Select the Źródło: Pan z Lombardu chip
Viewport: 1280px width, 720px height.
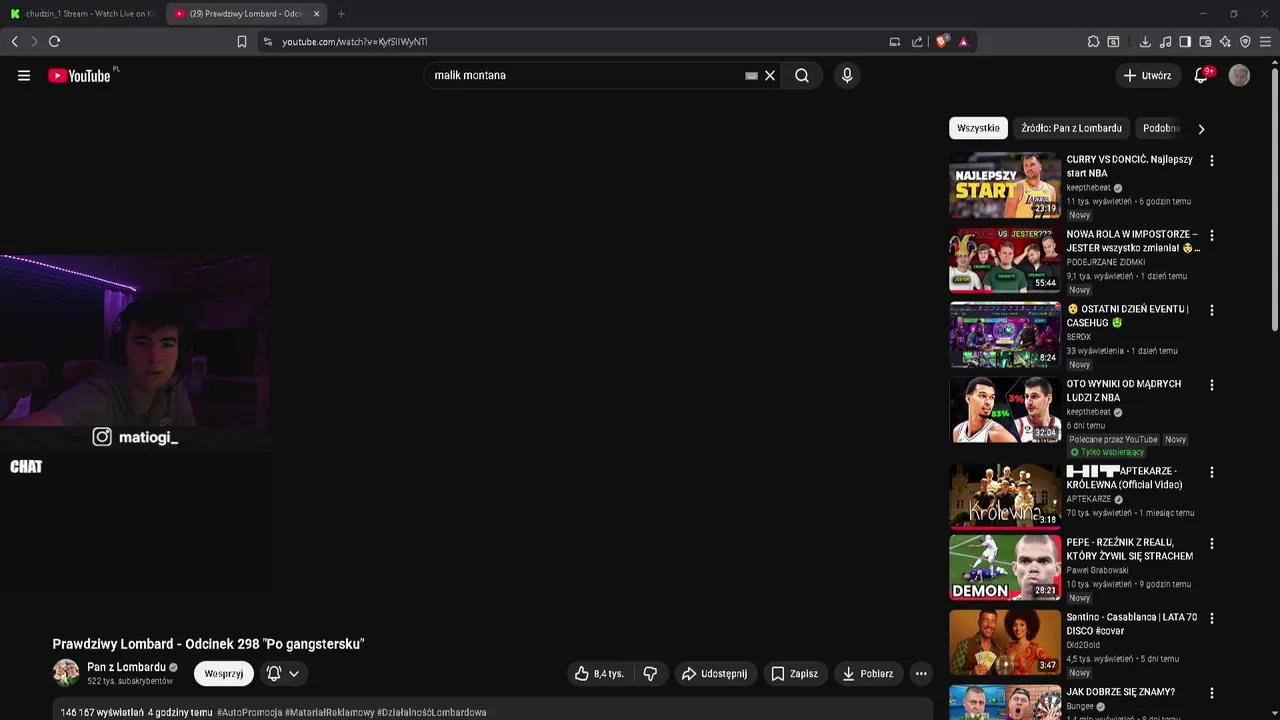[1071, 128]
